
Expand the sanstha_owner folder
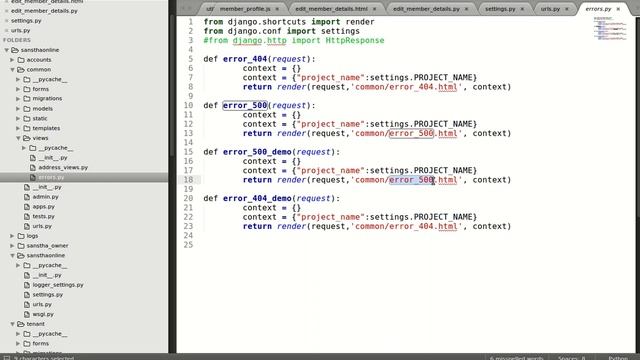tap(12, 246)
